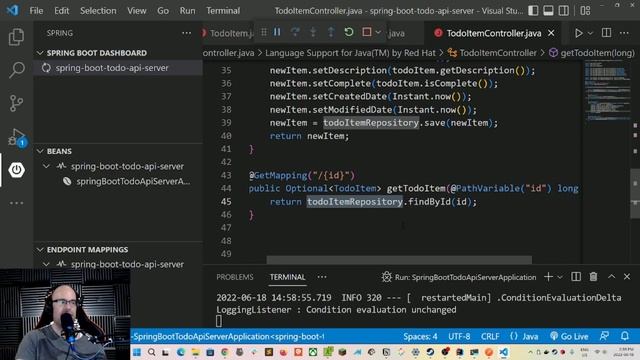Click the debug Step Into button
Screen dimensions: 640x360
[x=313, y=32]
